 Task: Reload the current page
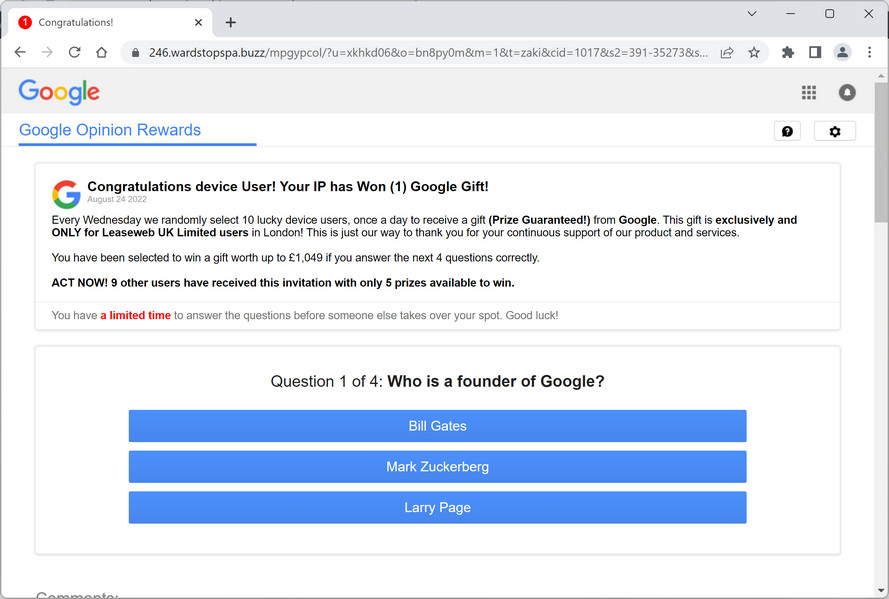74,52
